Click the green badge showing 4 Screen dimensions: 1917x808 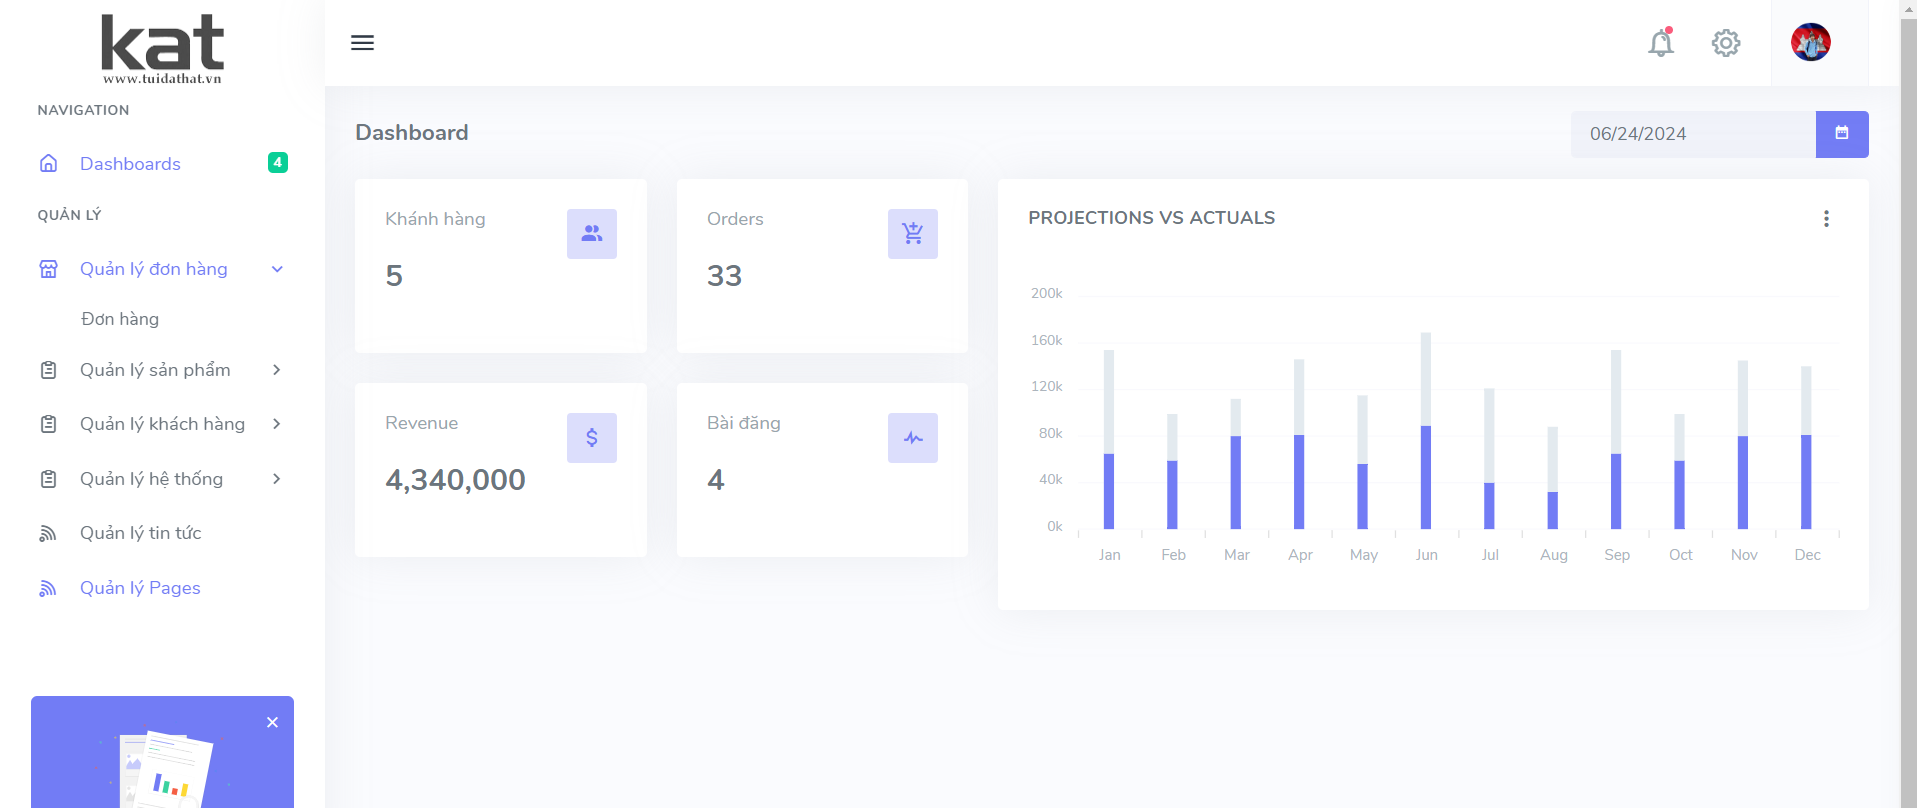point(278,162)
